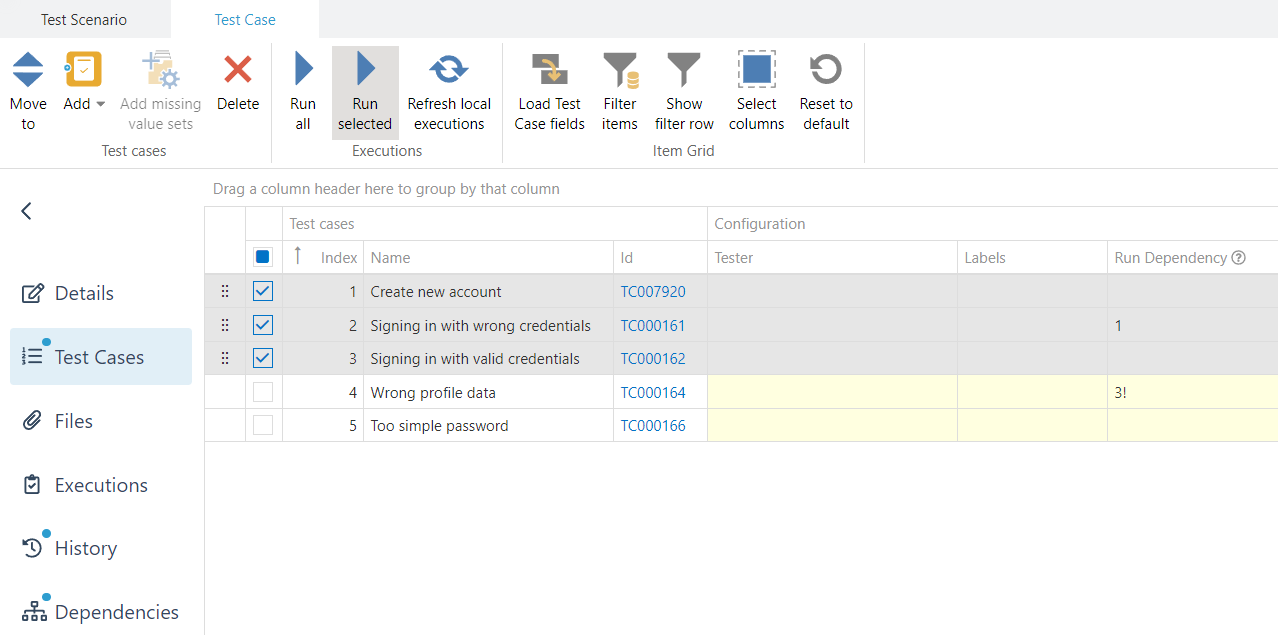The width and height of the screenshot is (1278, 635).
Task: Uncheck the Create new account row
Action: pyautogui.click(x=263, y=292)
